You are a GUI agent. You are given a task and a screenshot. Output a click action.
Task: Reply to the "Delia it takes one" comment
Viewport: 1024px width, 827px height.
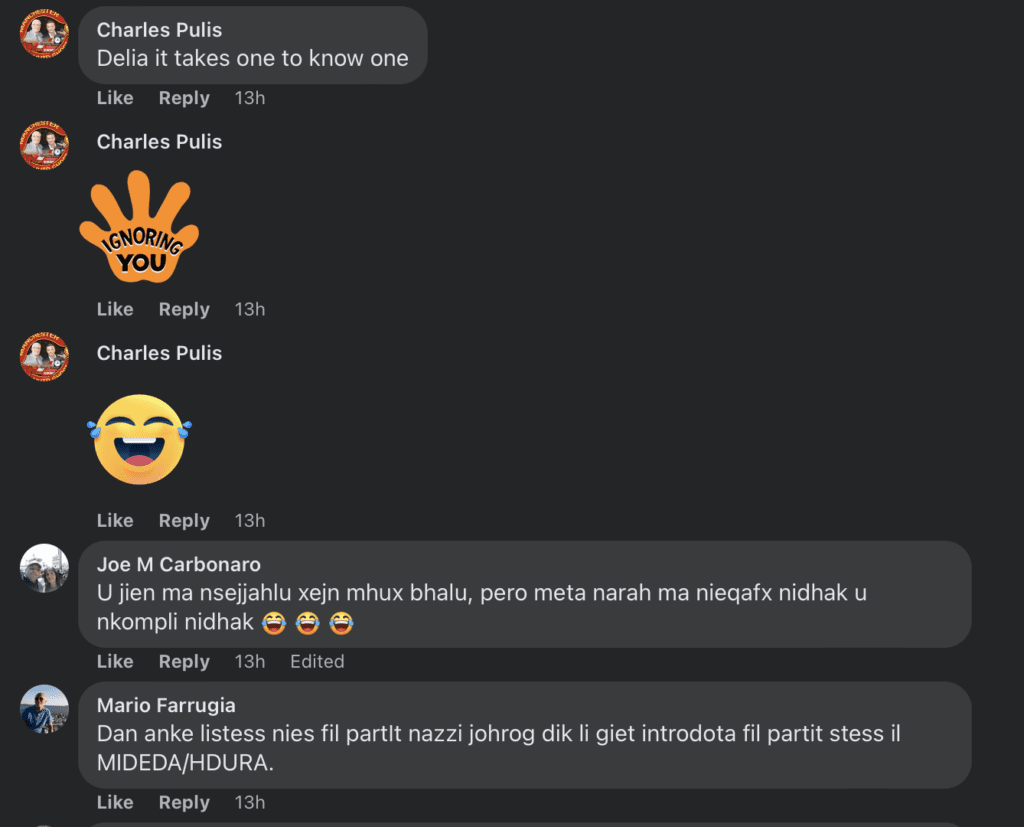184,98
